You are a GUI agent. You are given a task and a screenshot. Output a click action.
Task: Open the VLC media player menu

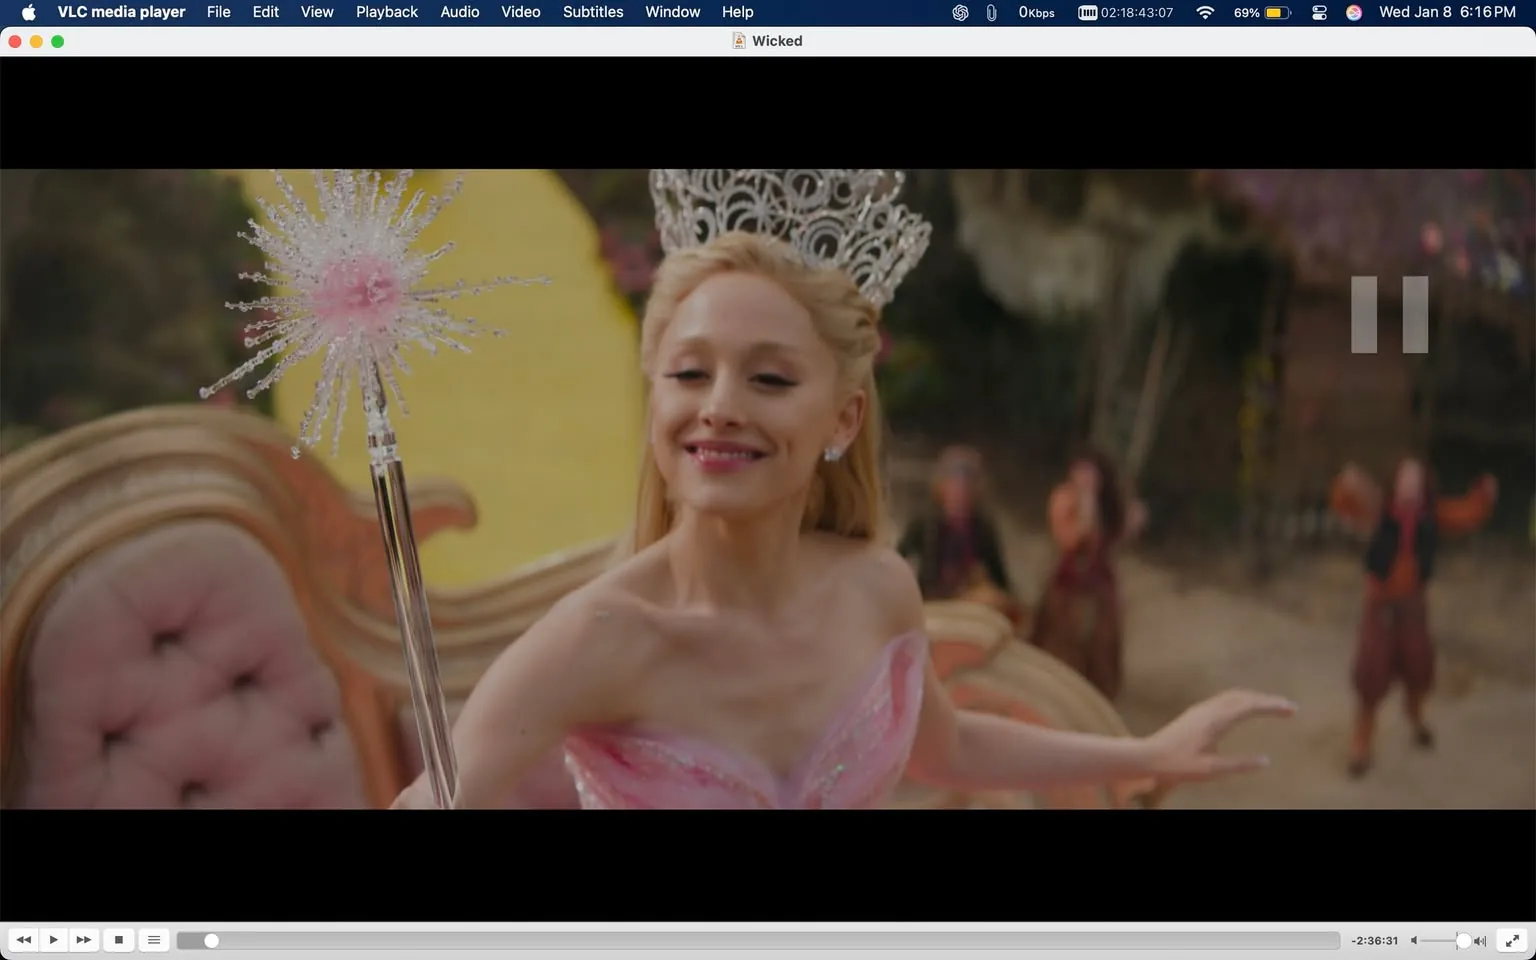[120, 12]
